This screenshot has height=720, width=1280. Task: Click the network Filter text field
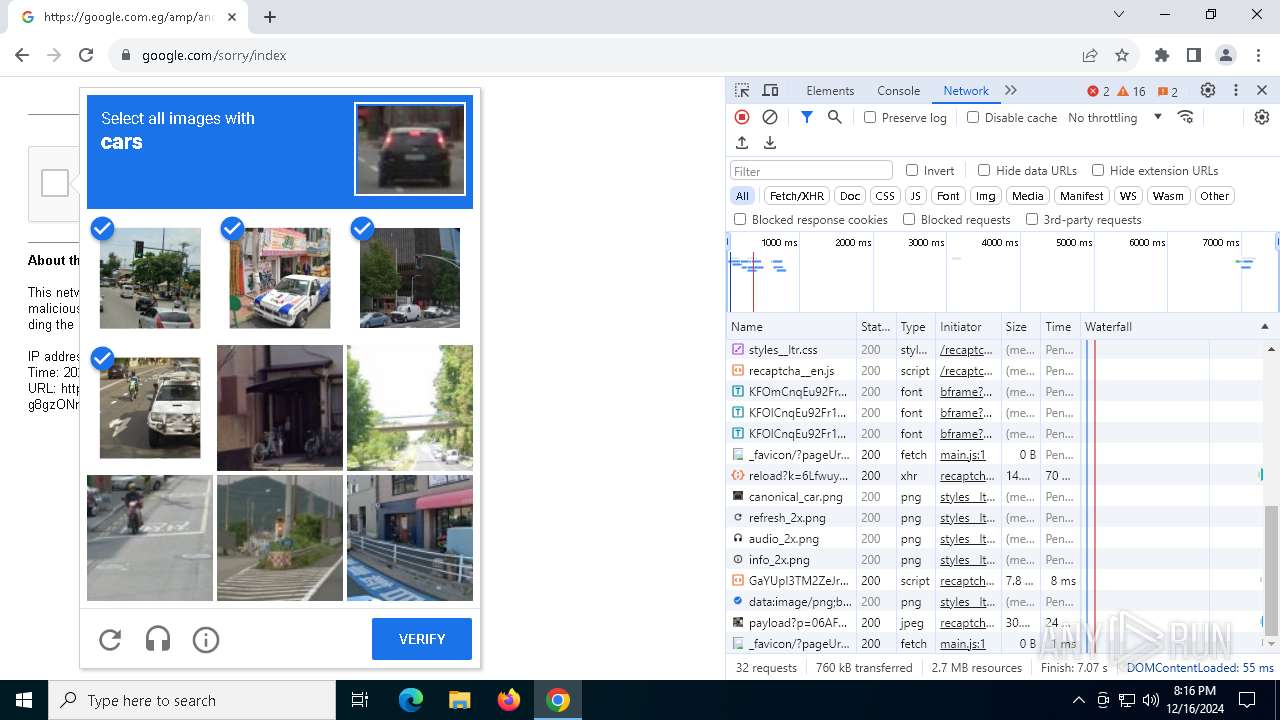point(811,171)
